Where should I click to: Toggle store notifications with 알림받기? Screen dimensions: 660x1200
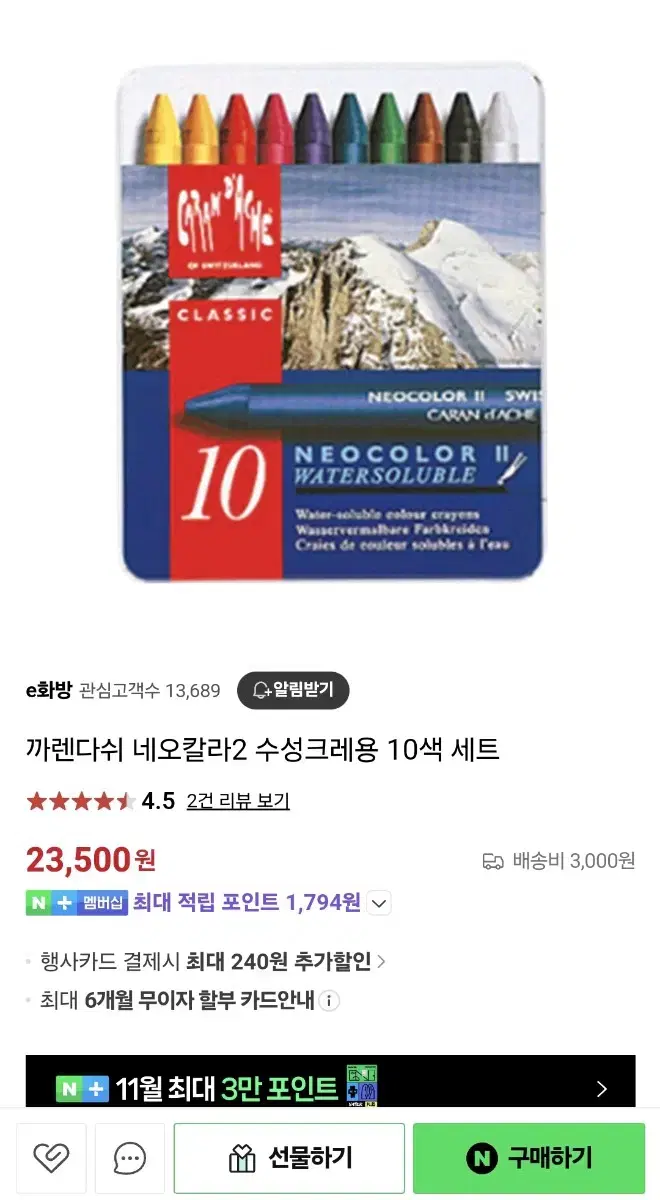[293, 689]
